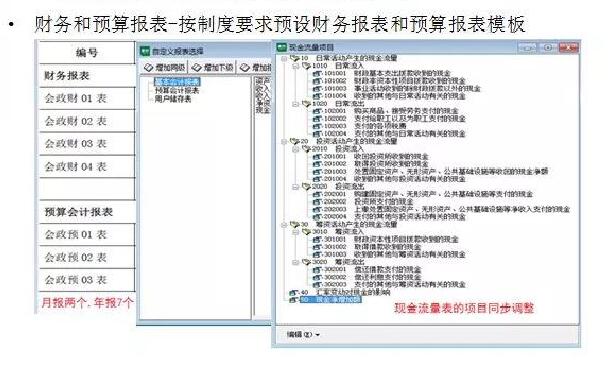The height and width of the screenshot is (373, 610).
Task: Click folder icon beside 1010 日常流入
Action: pyautogui.click(x=307, y=66)
